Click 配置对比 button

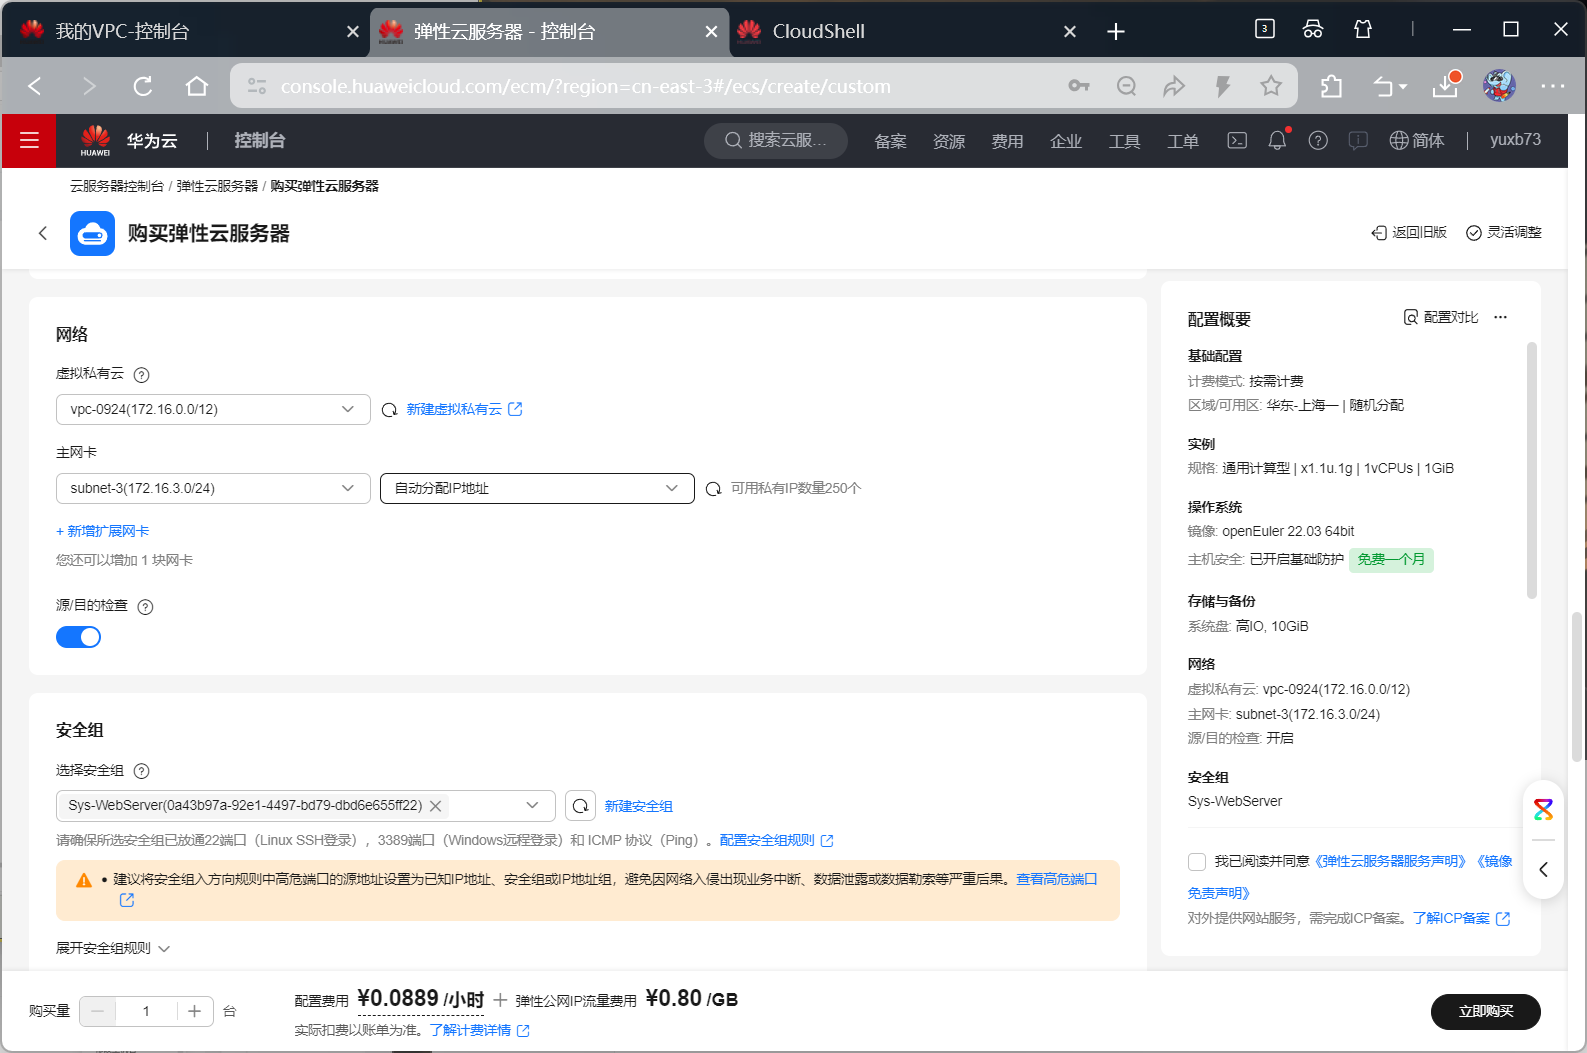point(1441,317)
